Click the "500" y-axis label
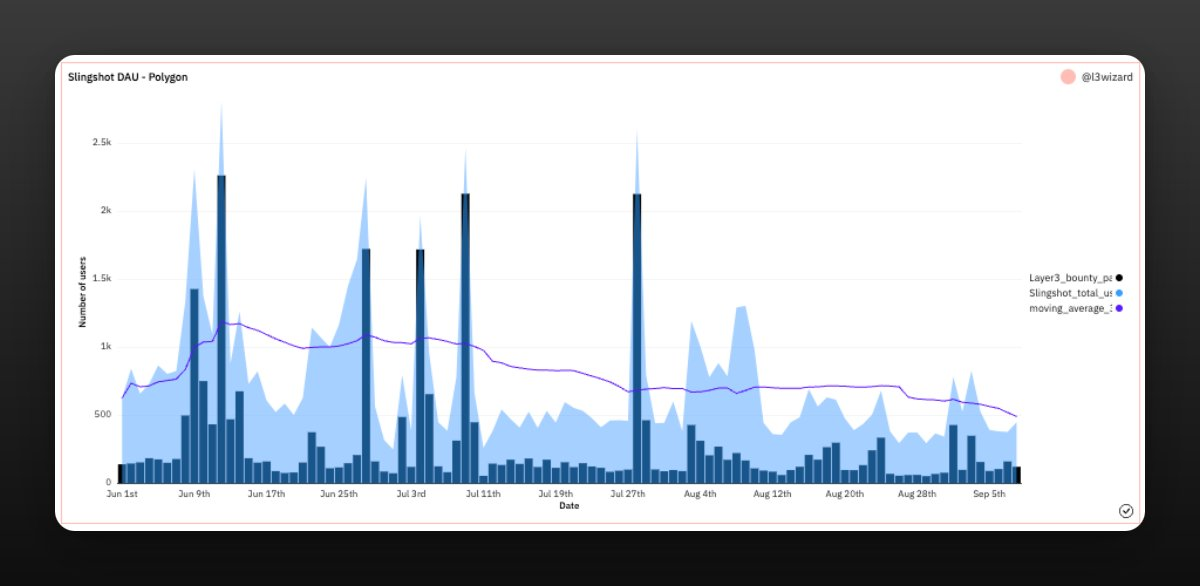 click(x=103, y=415)
